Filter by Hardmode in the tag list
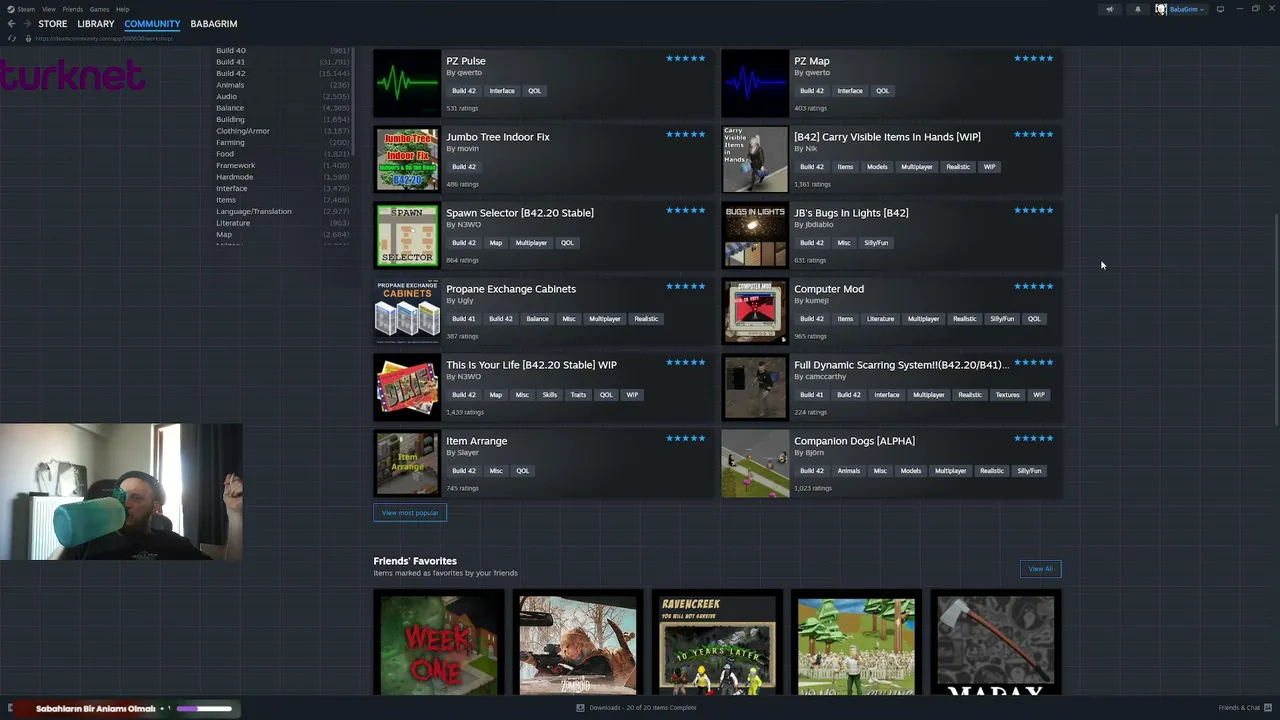The height and width of the screenshot is (720, 1280). [234, 177]
